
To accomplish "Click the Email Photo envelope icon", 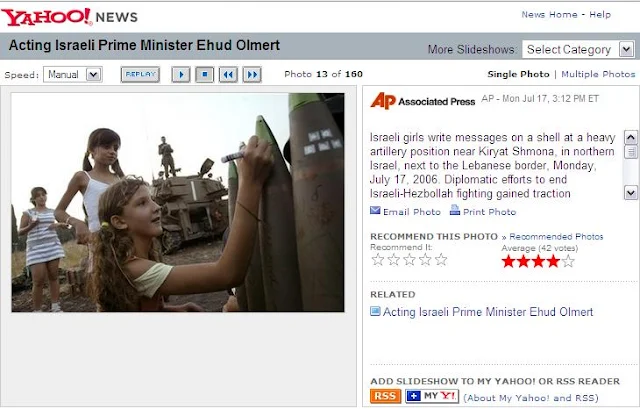I will [375, 211].
